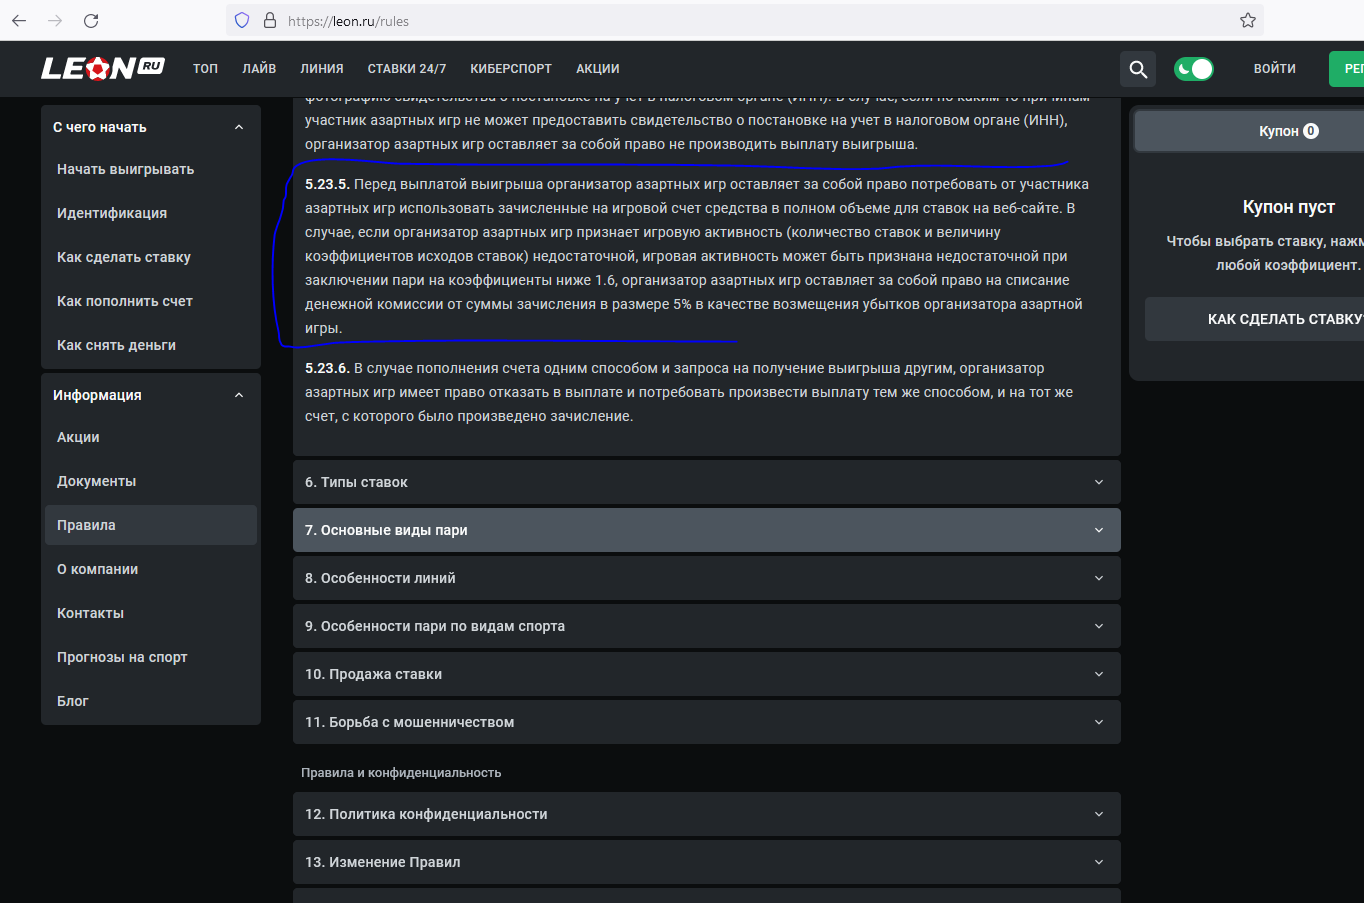The height and width of the screenshot is (903, 1364).
Task: Expand the '6. Типы ставок' section
Action: [706, 482]
